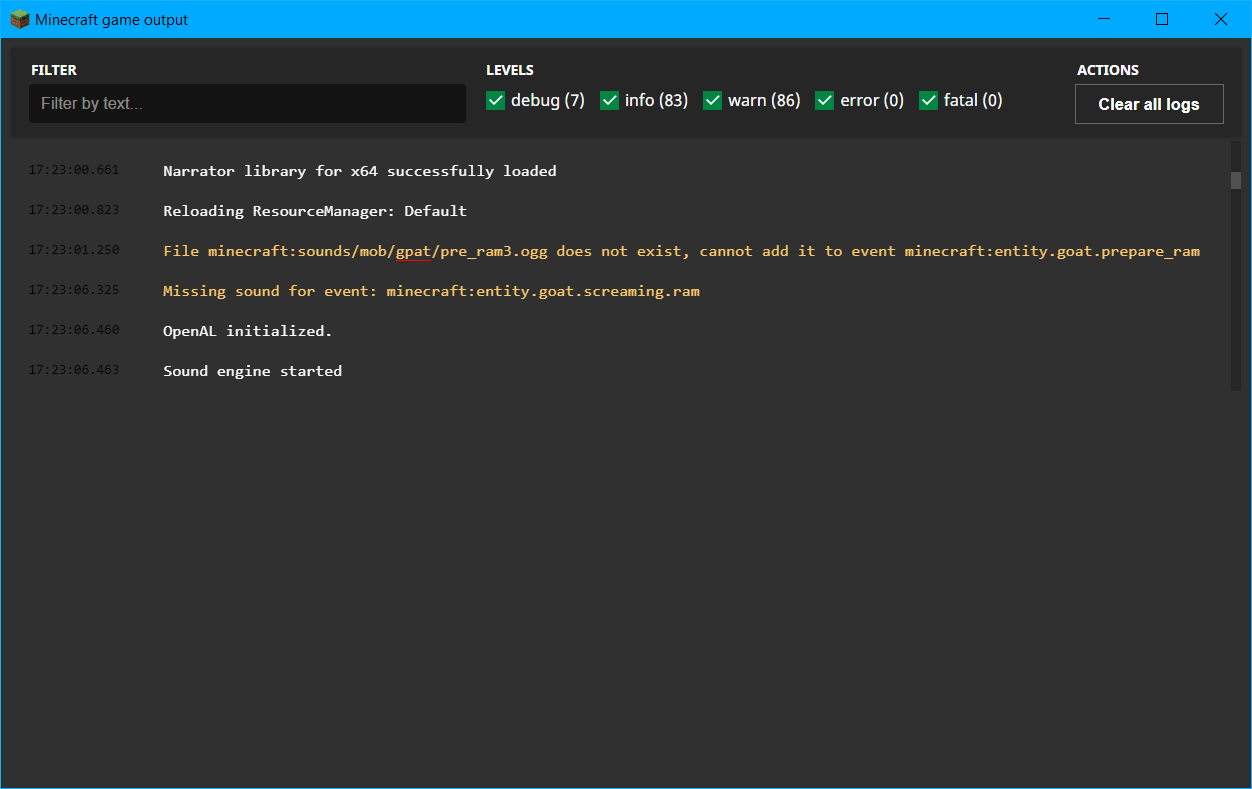
Task: Close the Minecraft game output window
Action: point(1220,19)
